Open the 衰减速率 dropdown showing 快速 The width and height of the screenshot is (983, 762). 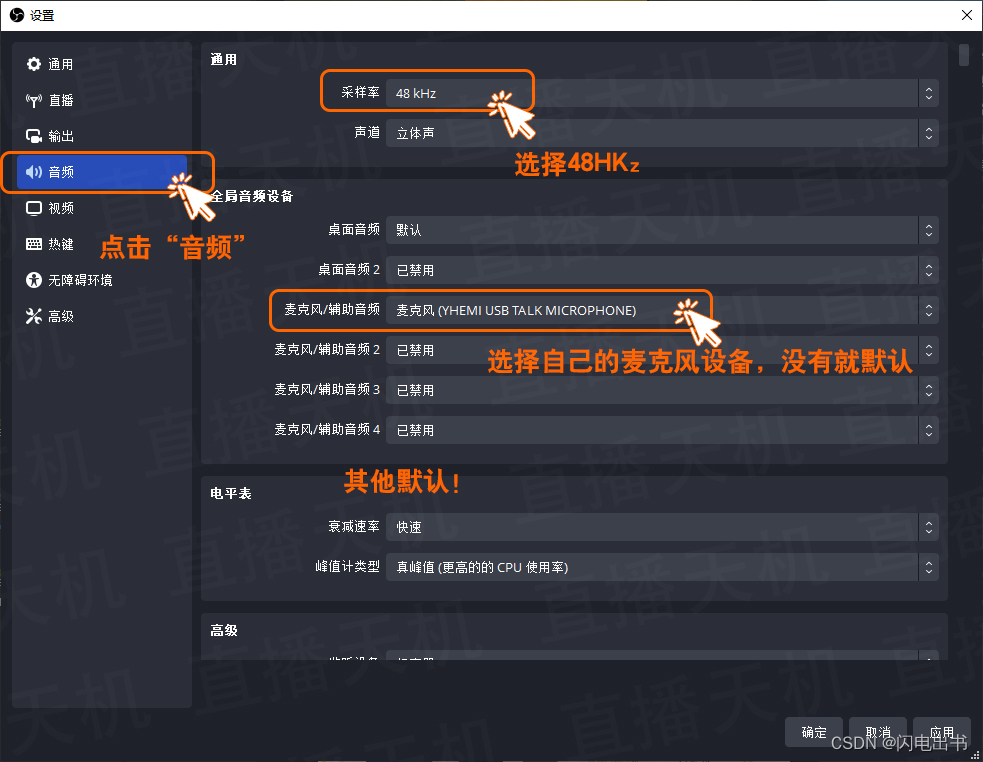(662, 527)
